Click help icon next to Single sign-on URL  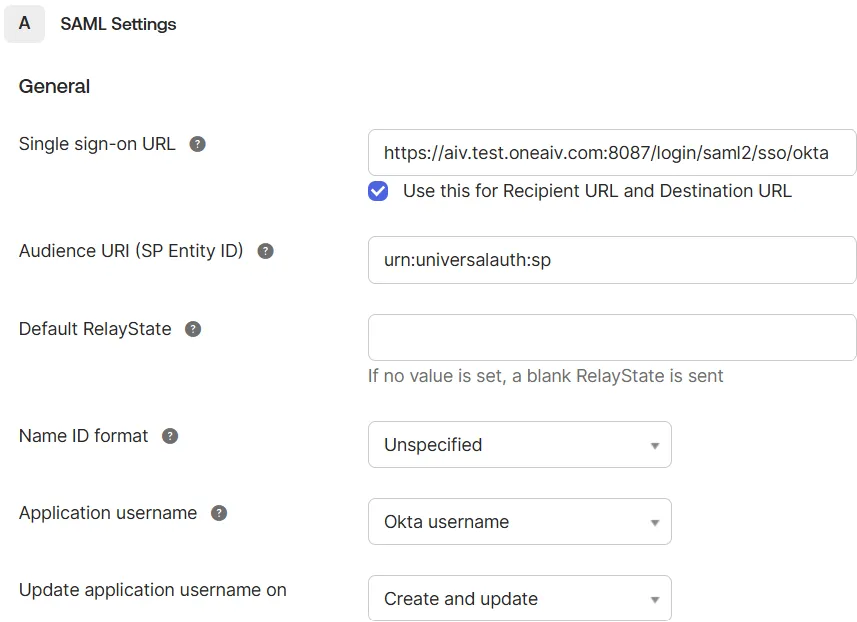(197, 144)
